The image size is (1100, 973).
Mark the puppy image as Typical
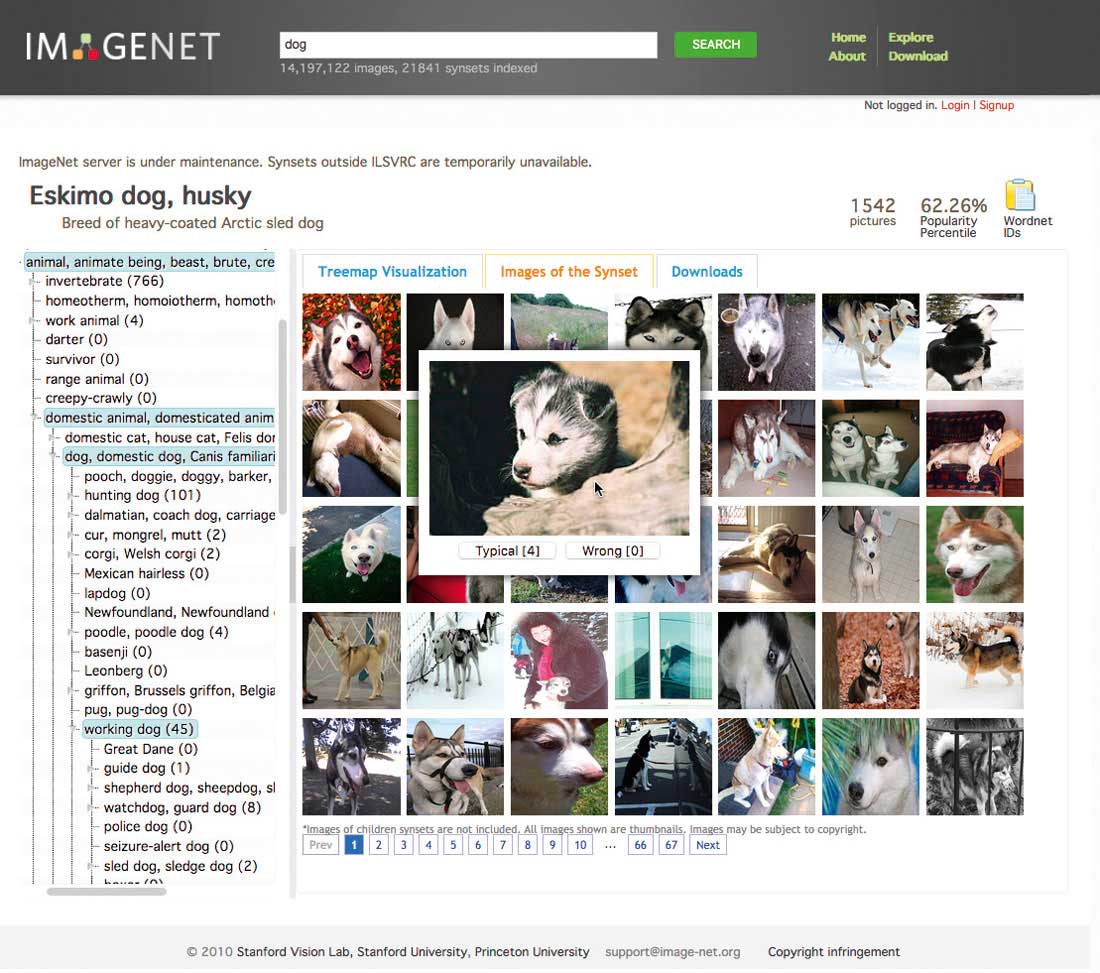(507, 551)
